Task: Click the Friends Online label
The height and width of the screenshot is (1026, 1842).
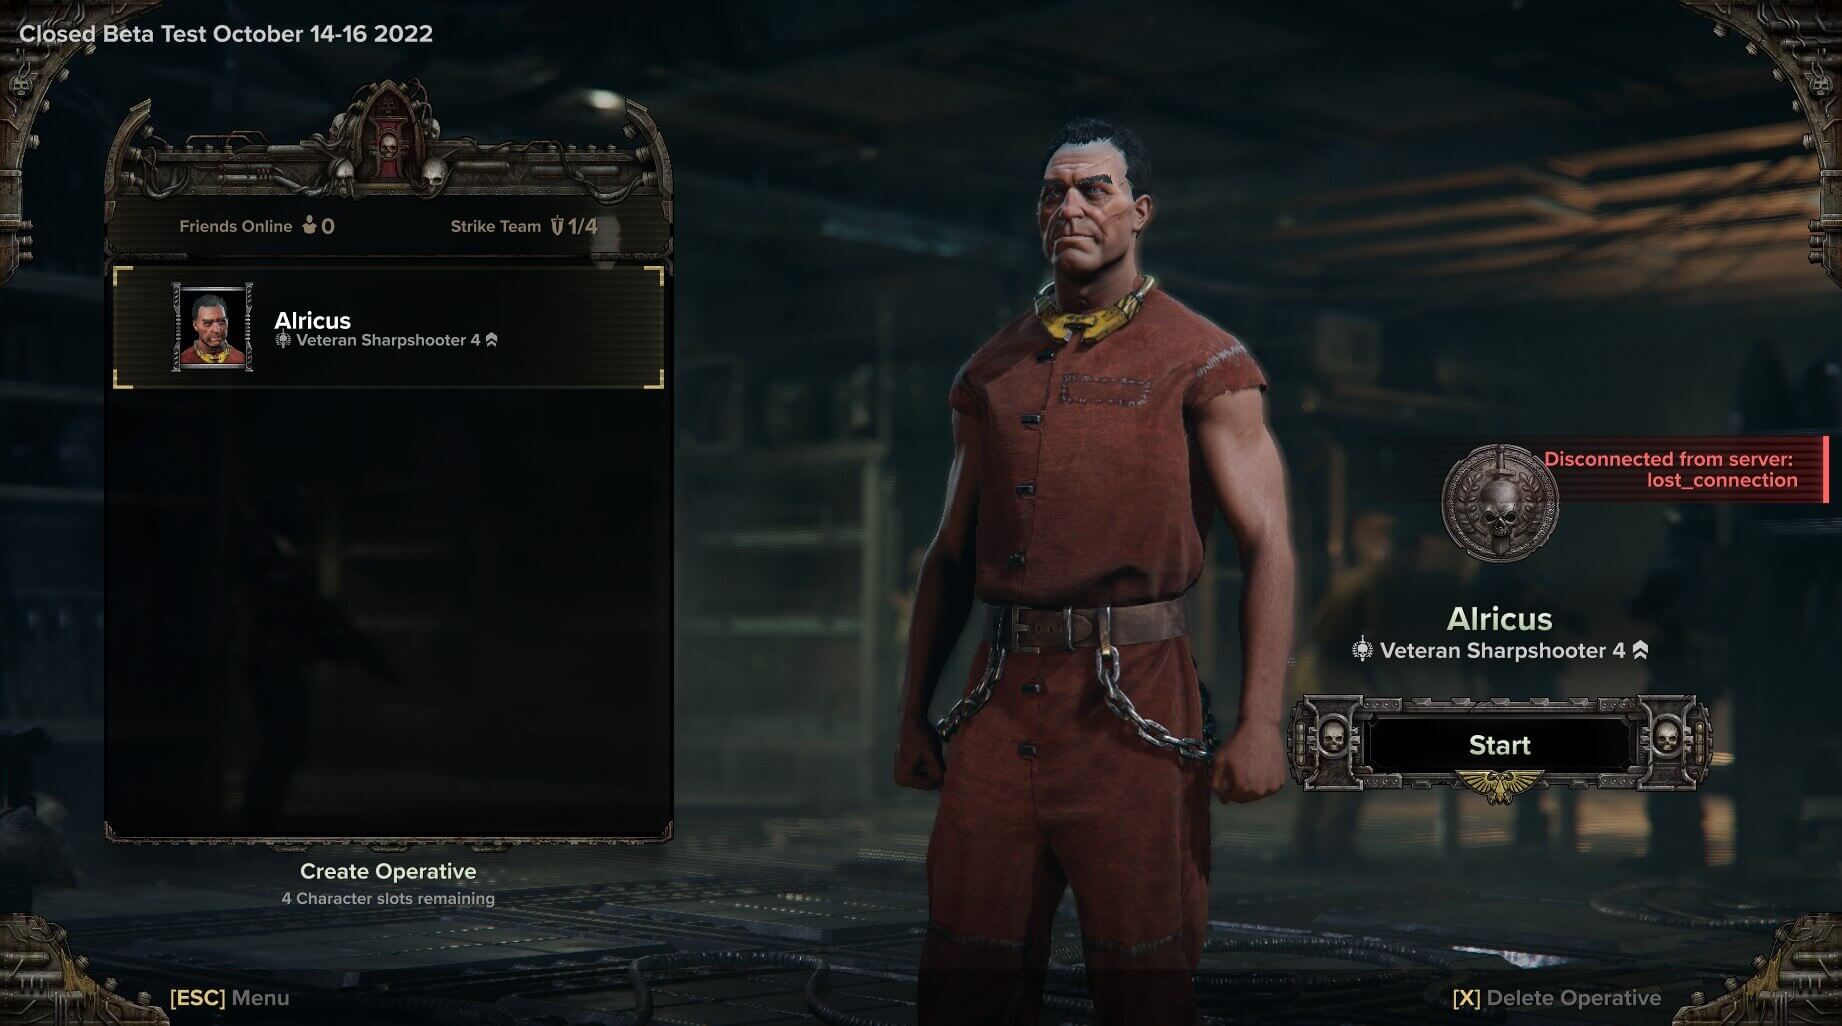Action: [235, 226]
